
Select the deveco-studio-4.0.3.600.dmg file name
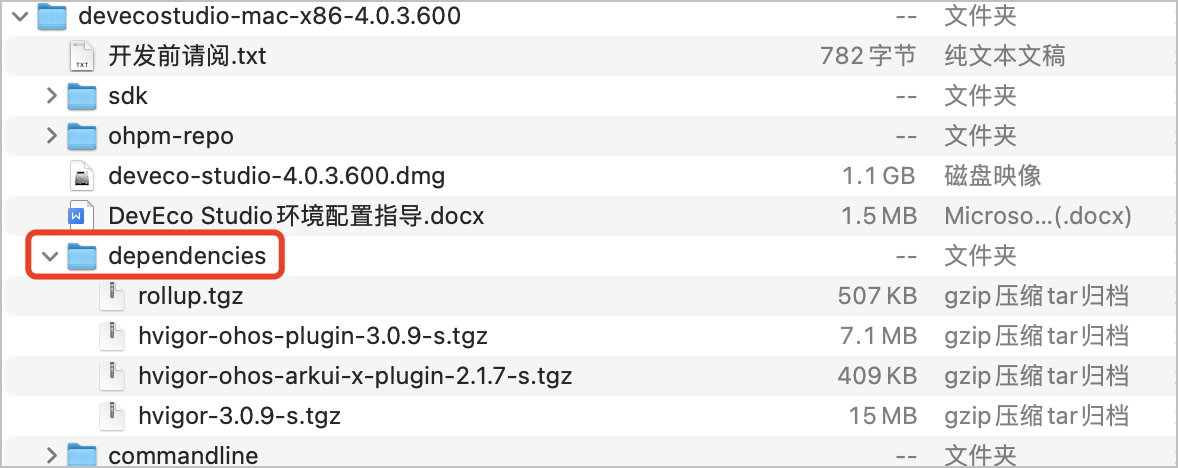pos(276,176)
